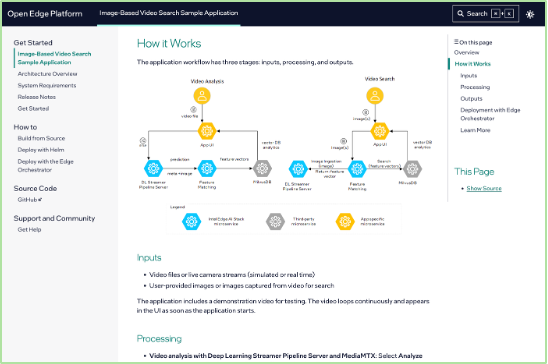The width and height of the screenshot is (548, 364).
Task: Click the On this page list icon
Action: (456, 42)
